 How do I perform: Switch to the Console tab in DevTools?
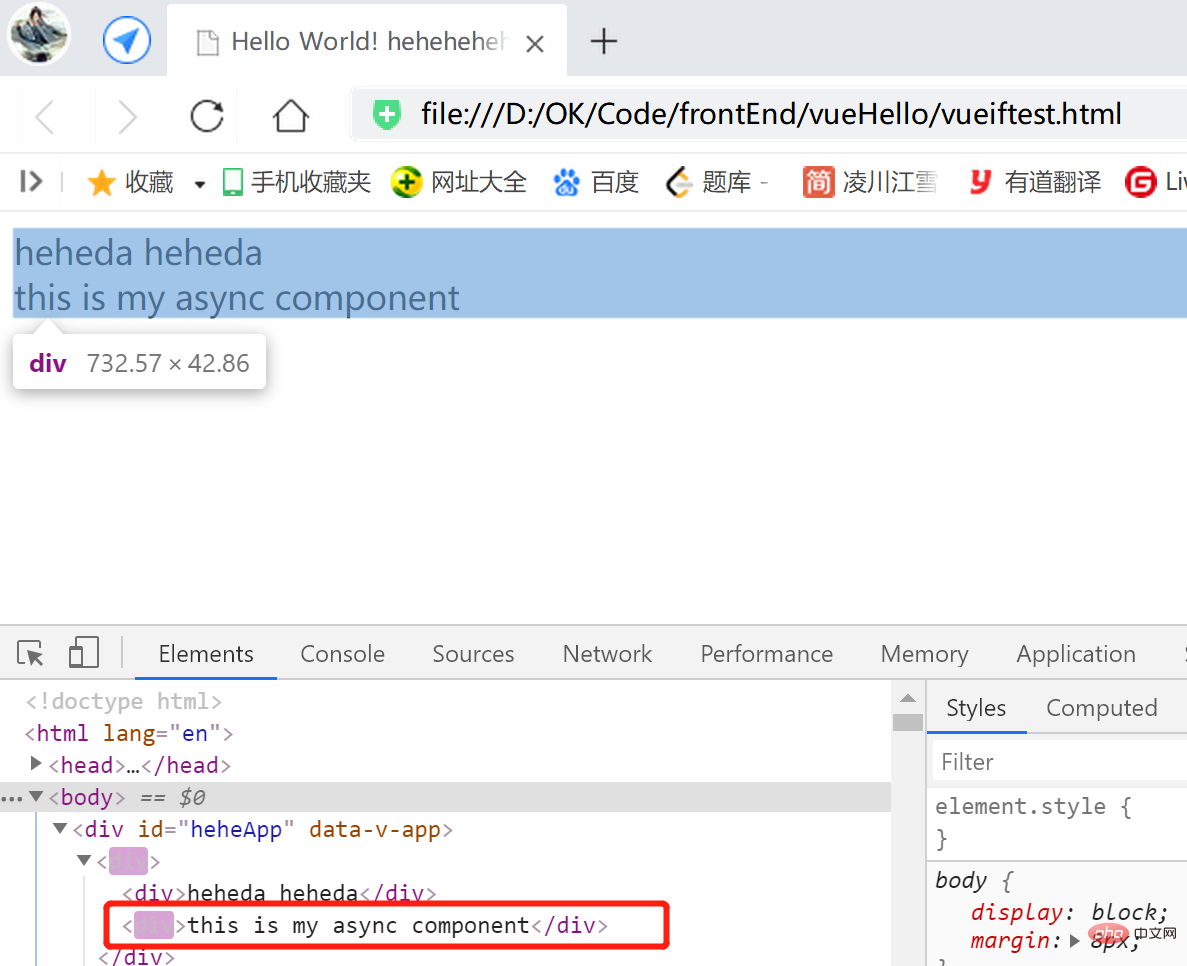click(x=342, y=653)
